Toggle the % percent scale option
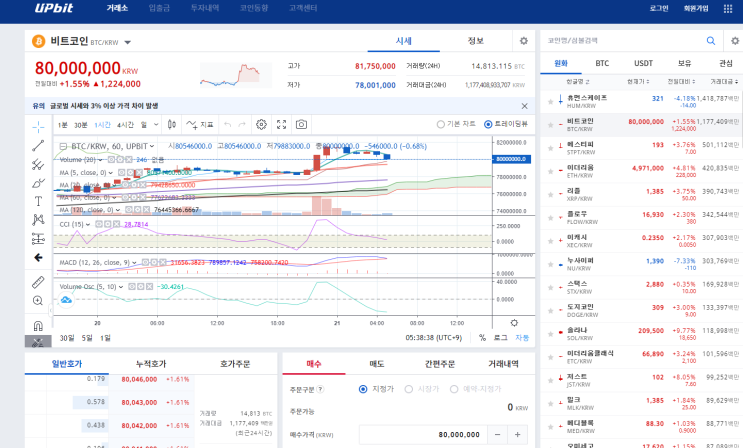The height and width of the screenshot is (448, 743). (x=482, y=338)
